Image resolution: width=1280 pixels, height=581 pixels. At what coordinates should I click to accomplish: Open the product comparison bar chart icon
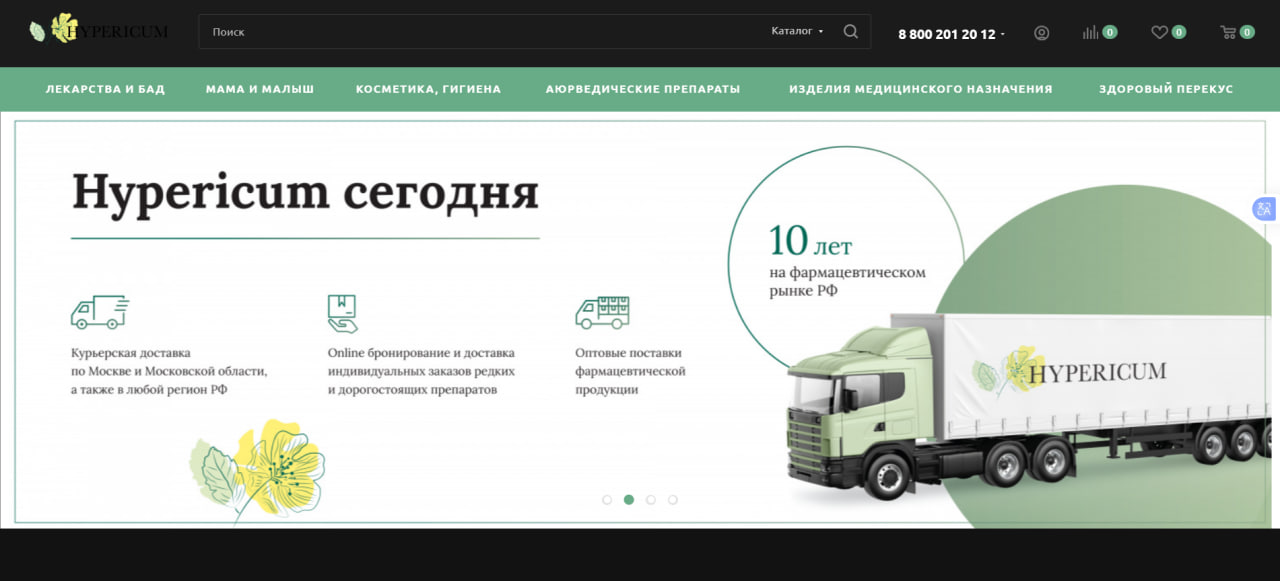pos(1090,33)
